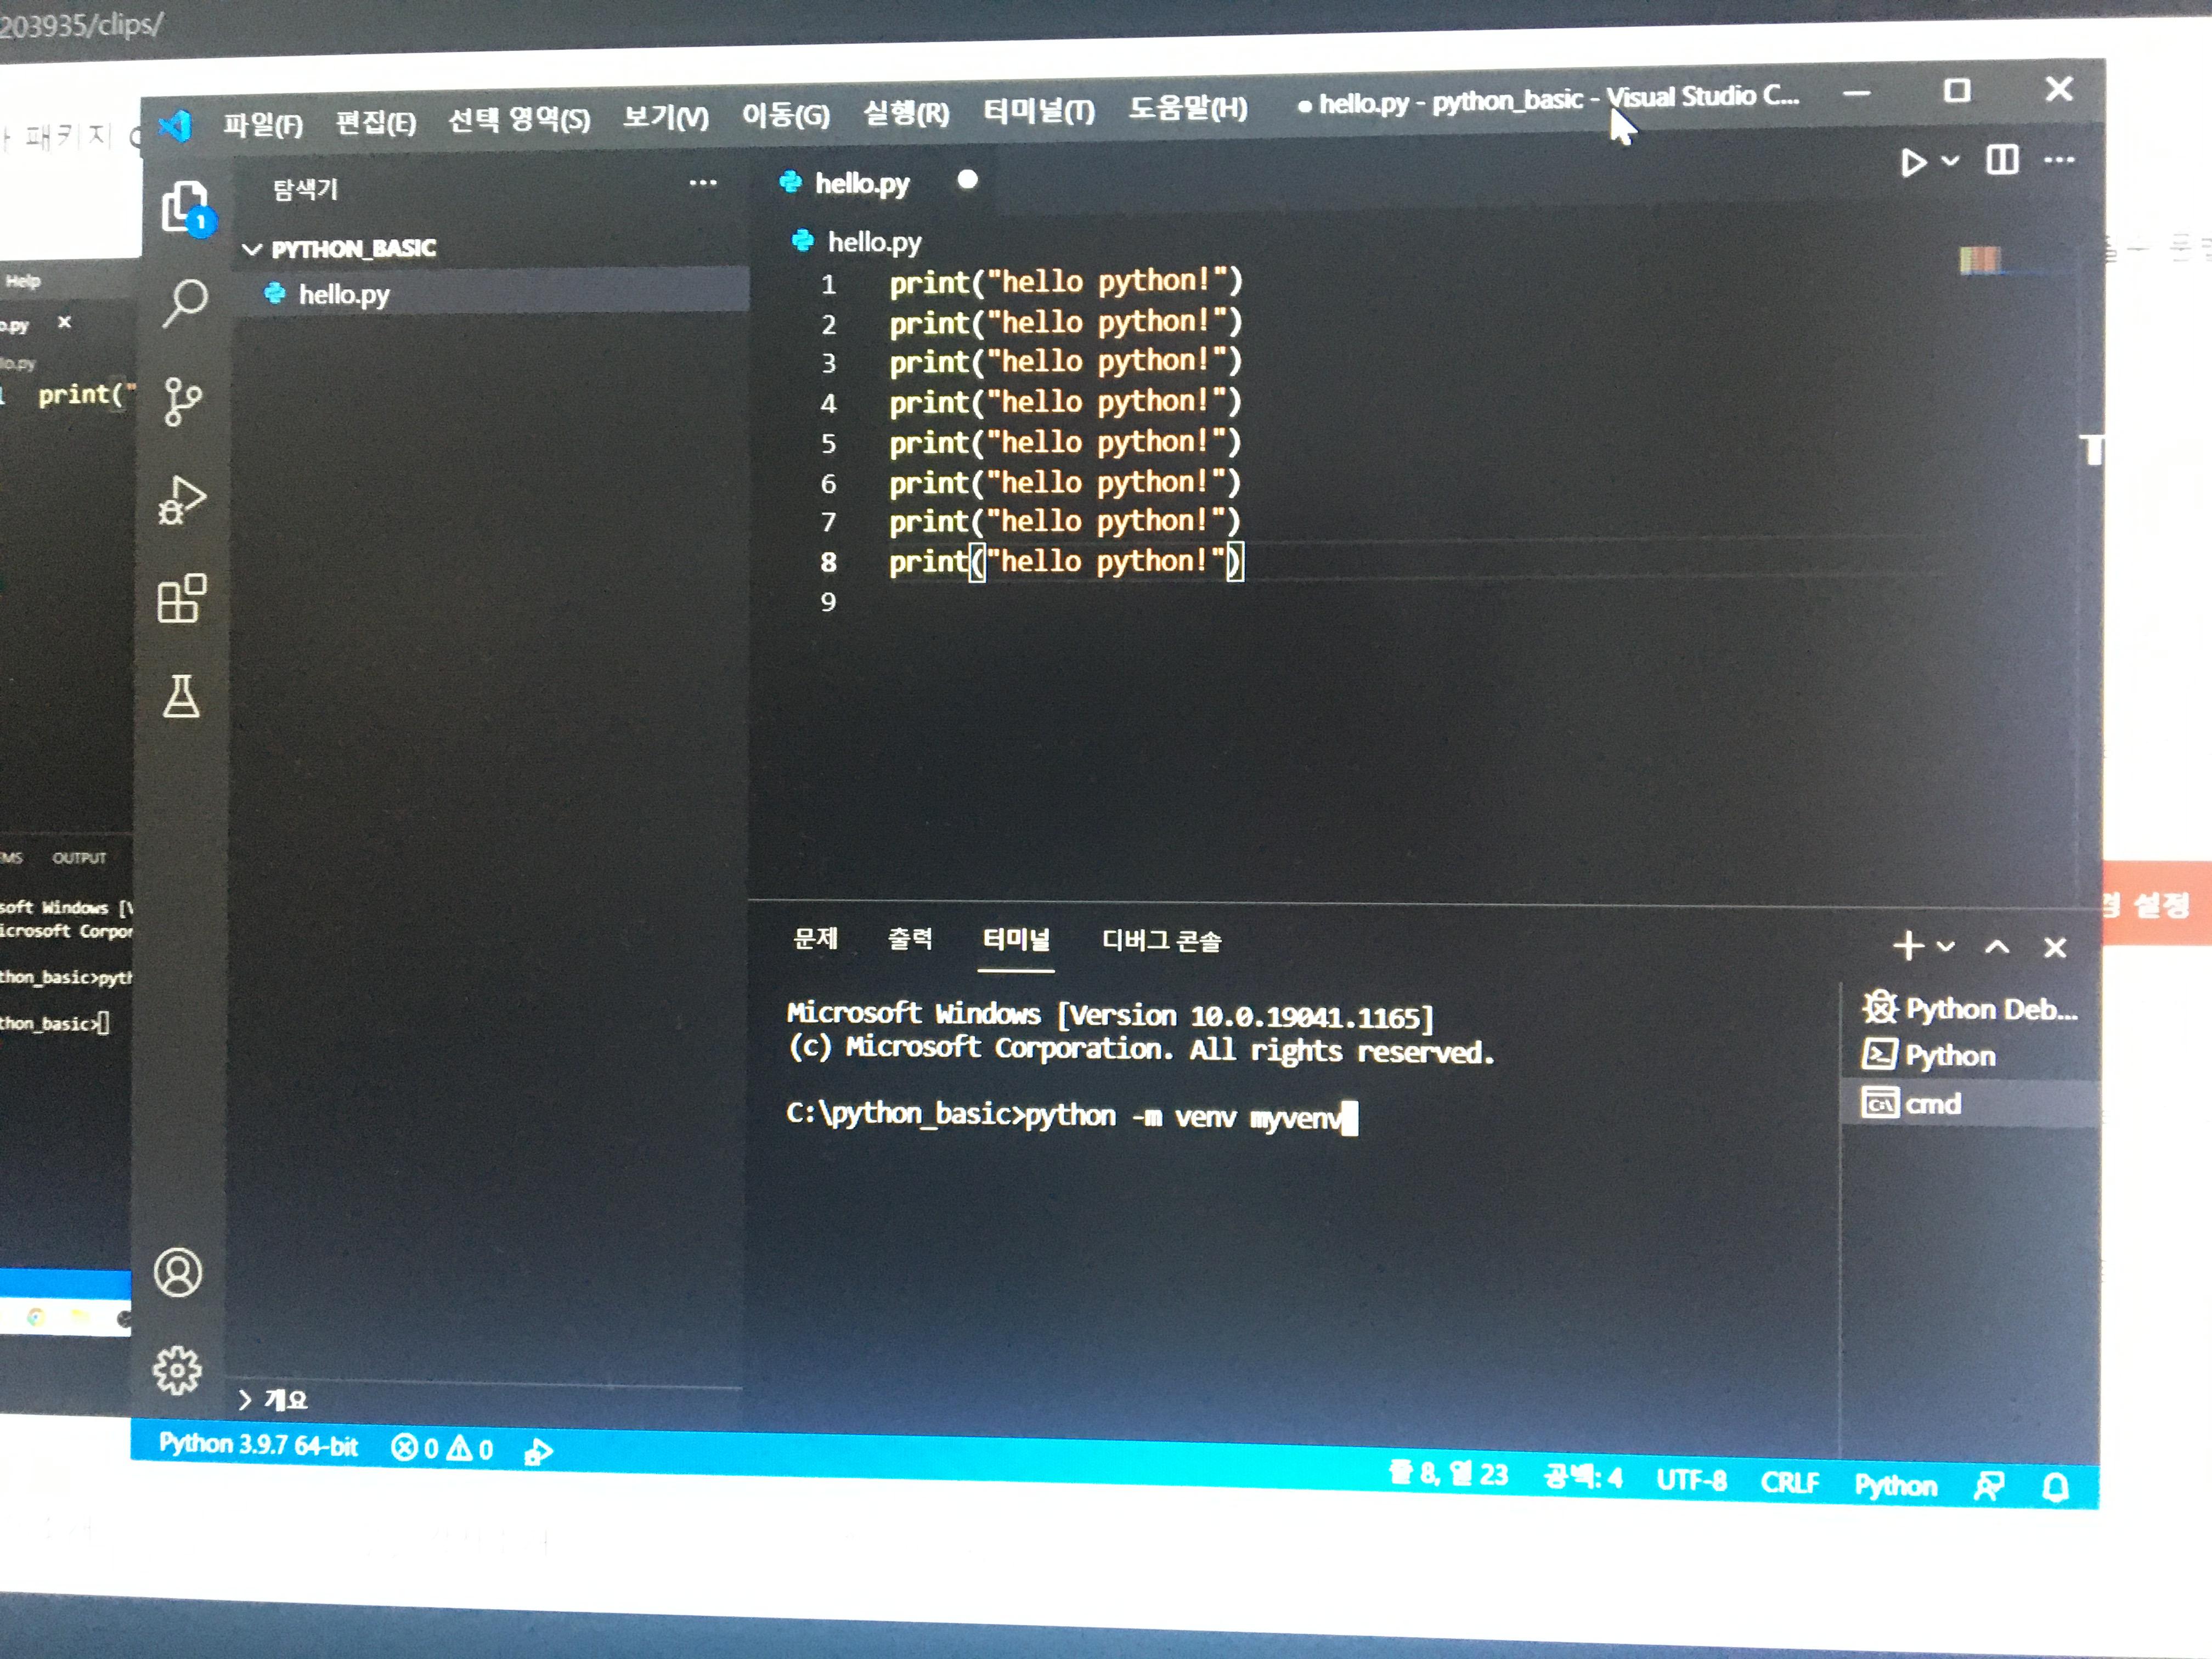Switch to the 출력 panel tab

pyautogui.click(x=909, y=939)
